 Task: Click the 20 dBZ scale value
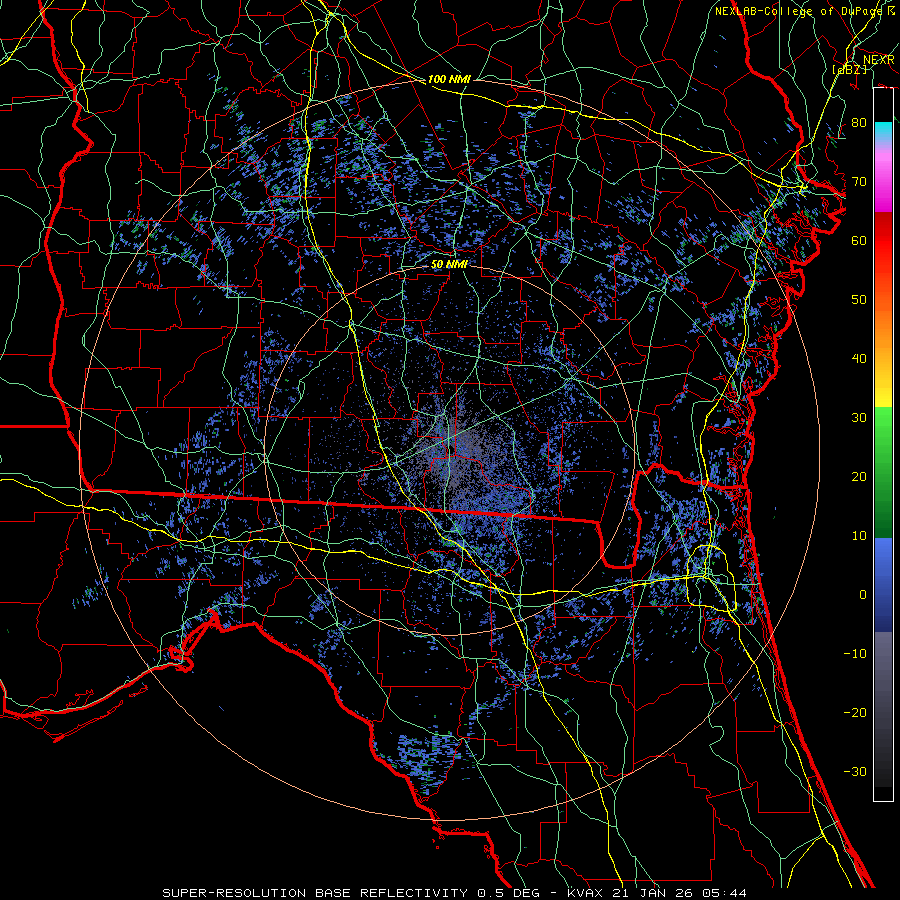859,476
